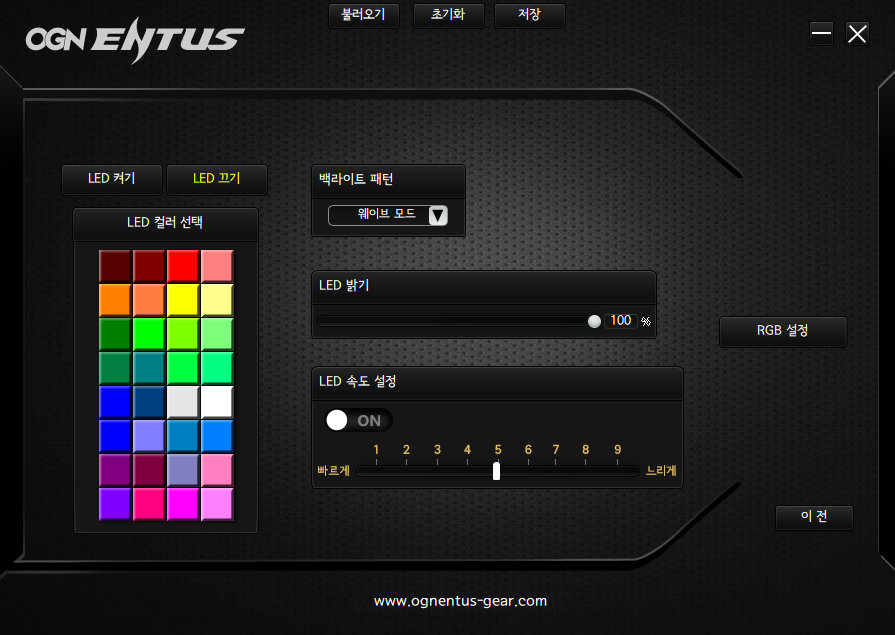Set the brightness percent value field
The height and width of the screenshot is (635, 895).
click(x=621, y=321)
